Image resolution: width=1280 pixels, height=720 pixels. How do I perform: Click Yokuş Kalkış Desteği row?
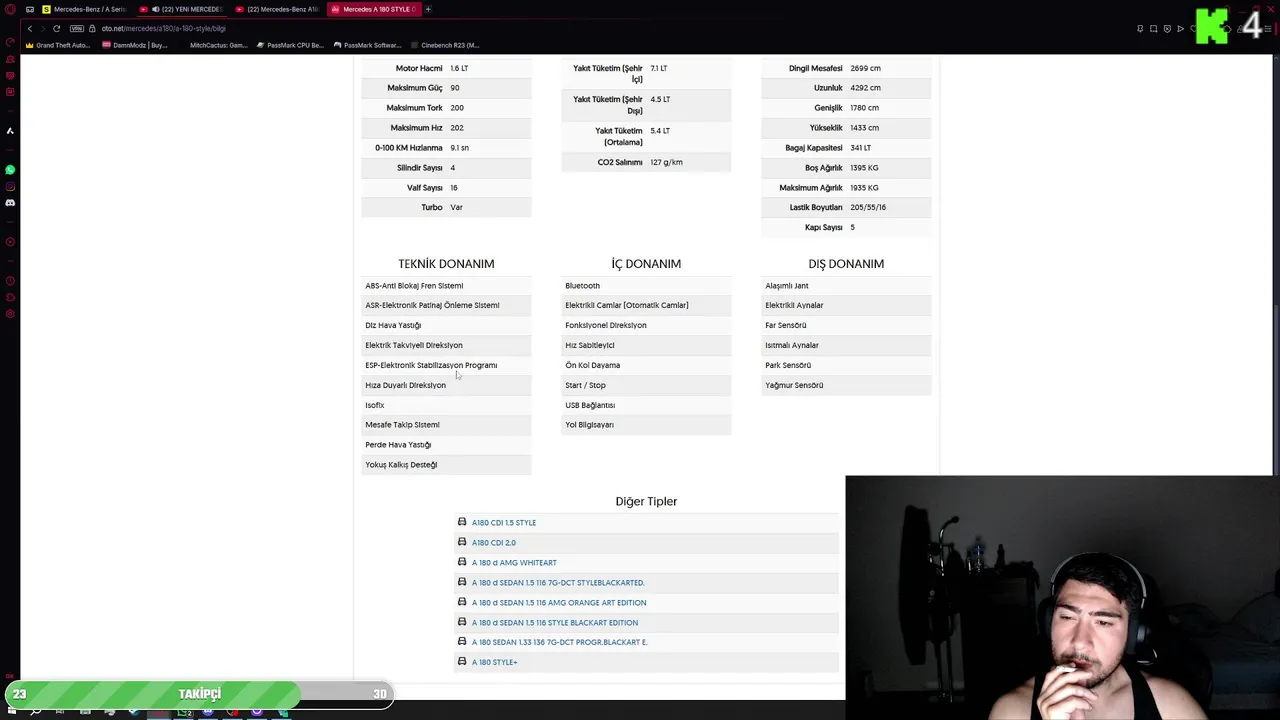coord(446,464)
